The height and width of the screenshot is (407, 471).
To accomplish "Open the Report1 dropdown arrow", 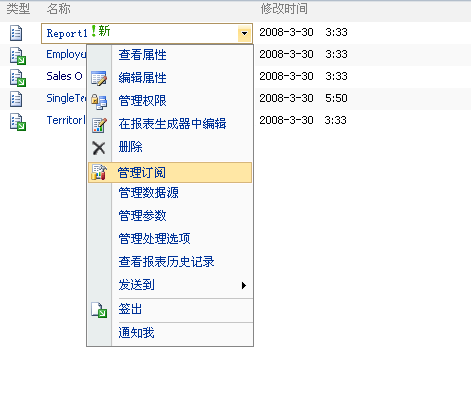I will tap(244, 33).
